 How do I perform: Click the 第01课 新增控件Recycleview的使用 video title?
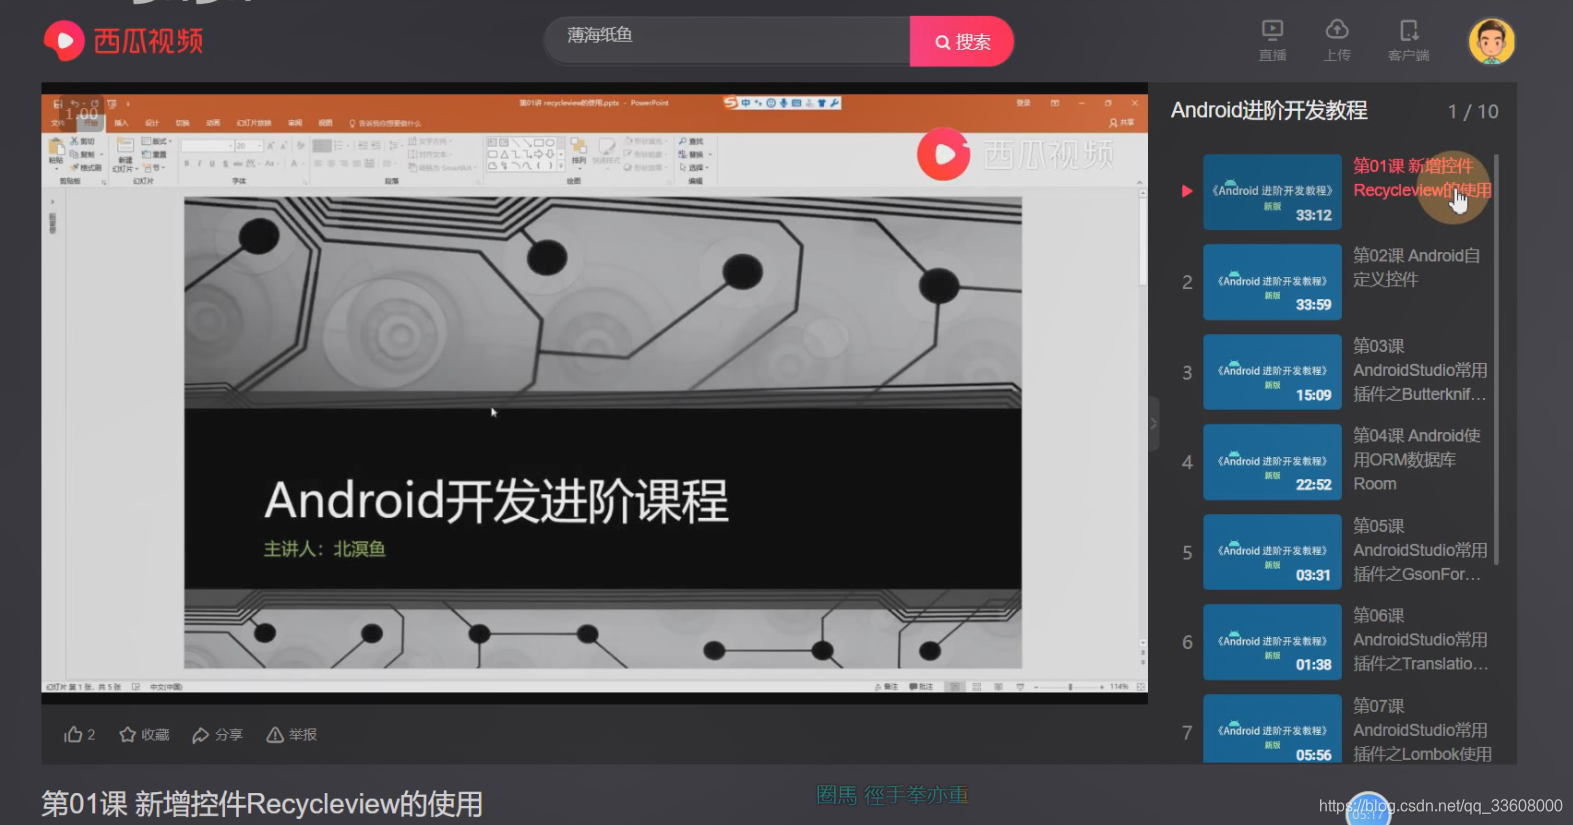[262, 803]
